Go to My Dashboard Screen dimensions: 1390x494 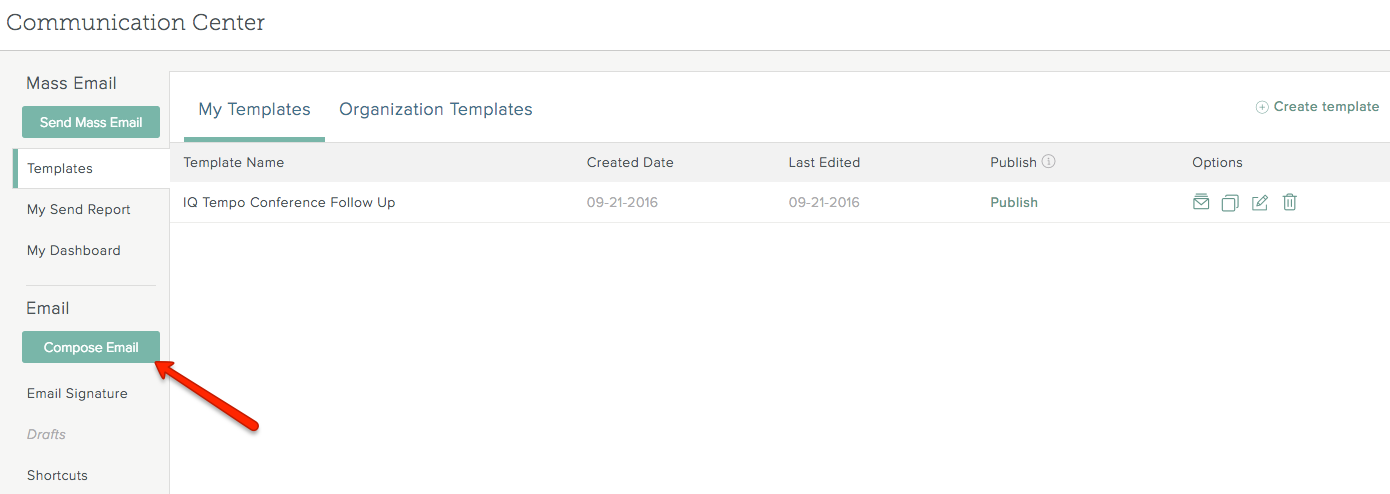[74, 250]
